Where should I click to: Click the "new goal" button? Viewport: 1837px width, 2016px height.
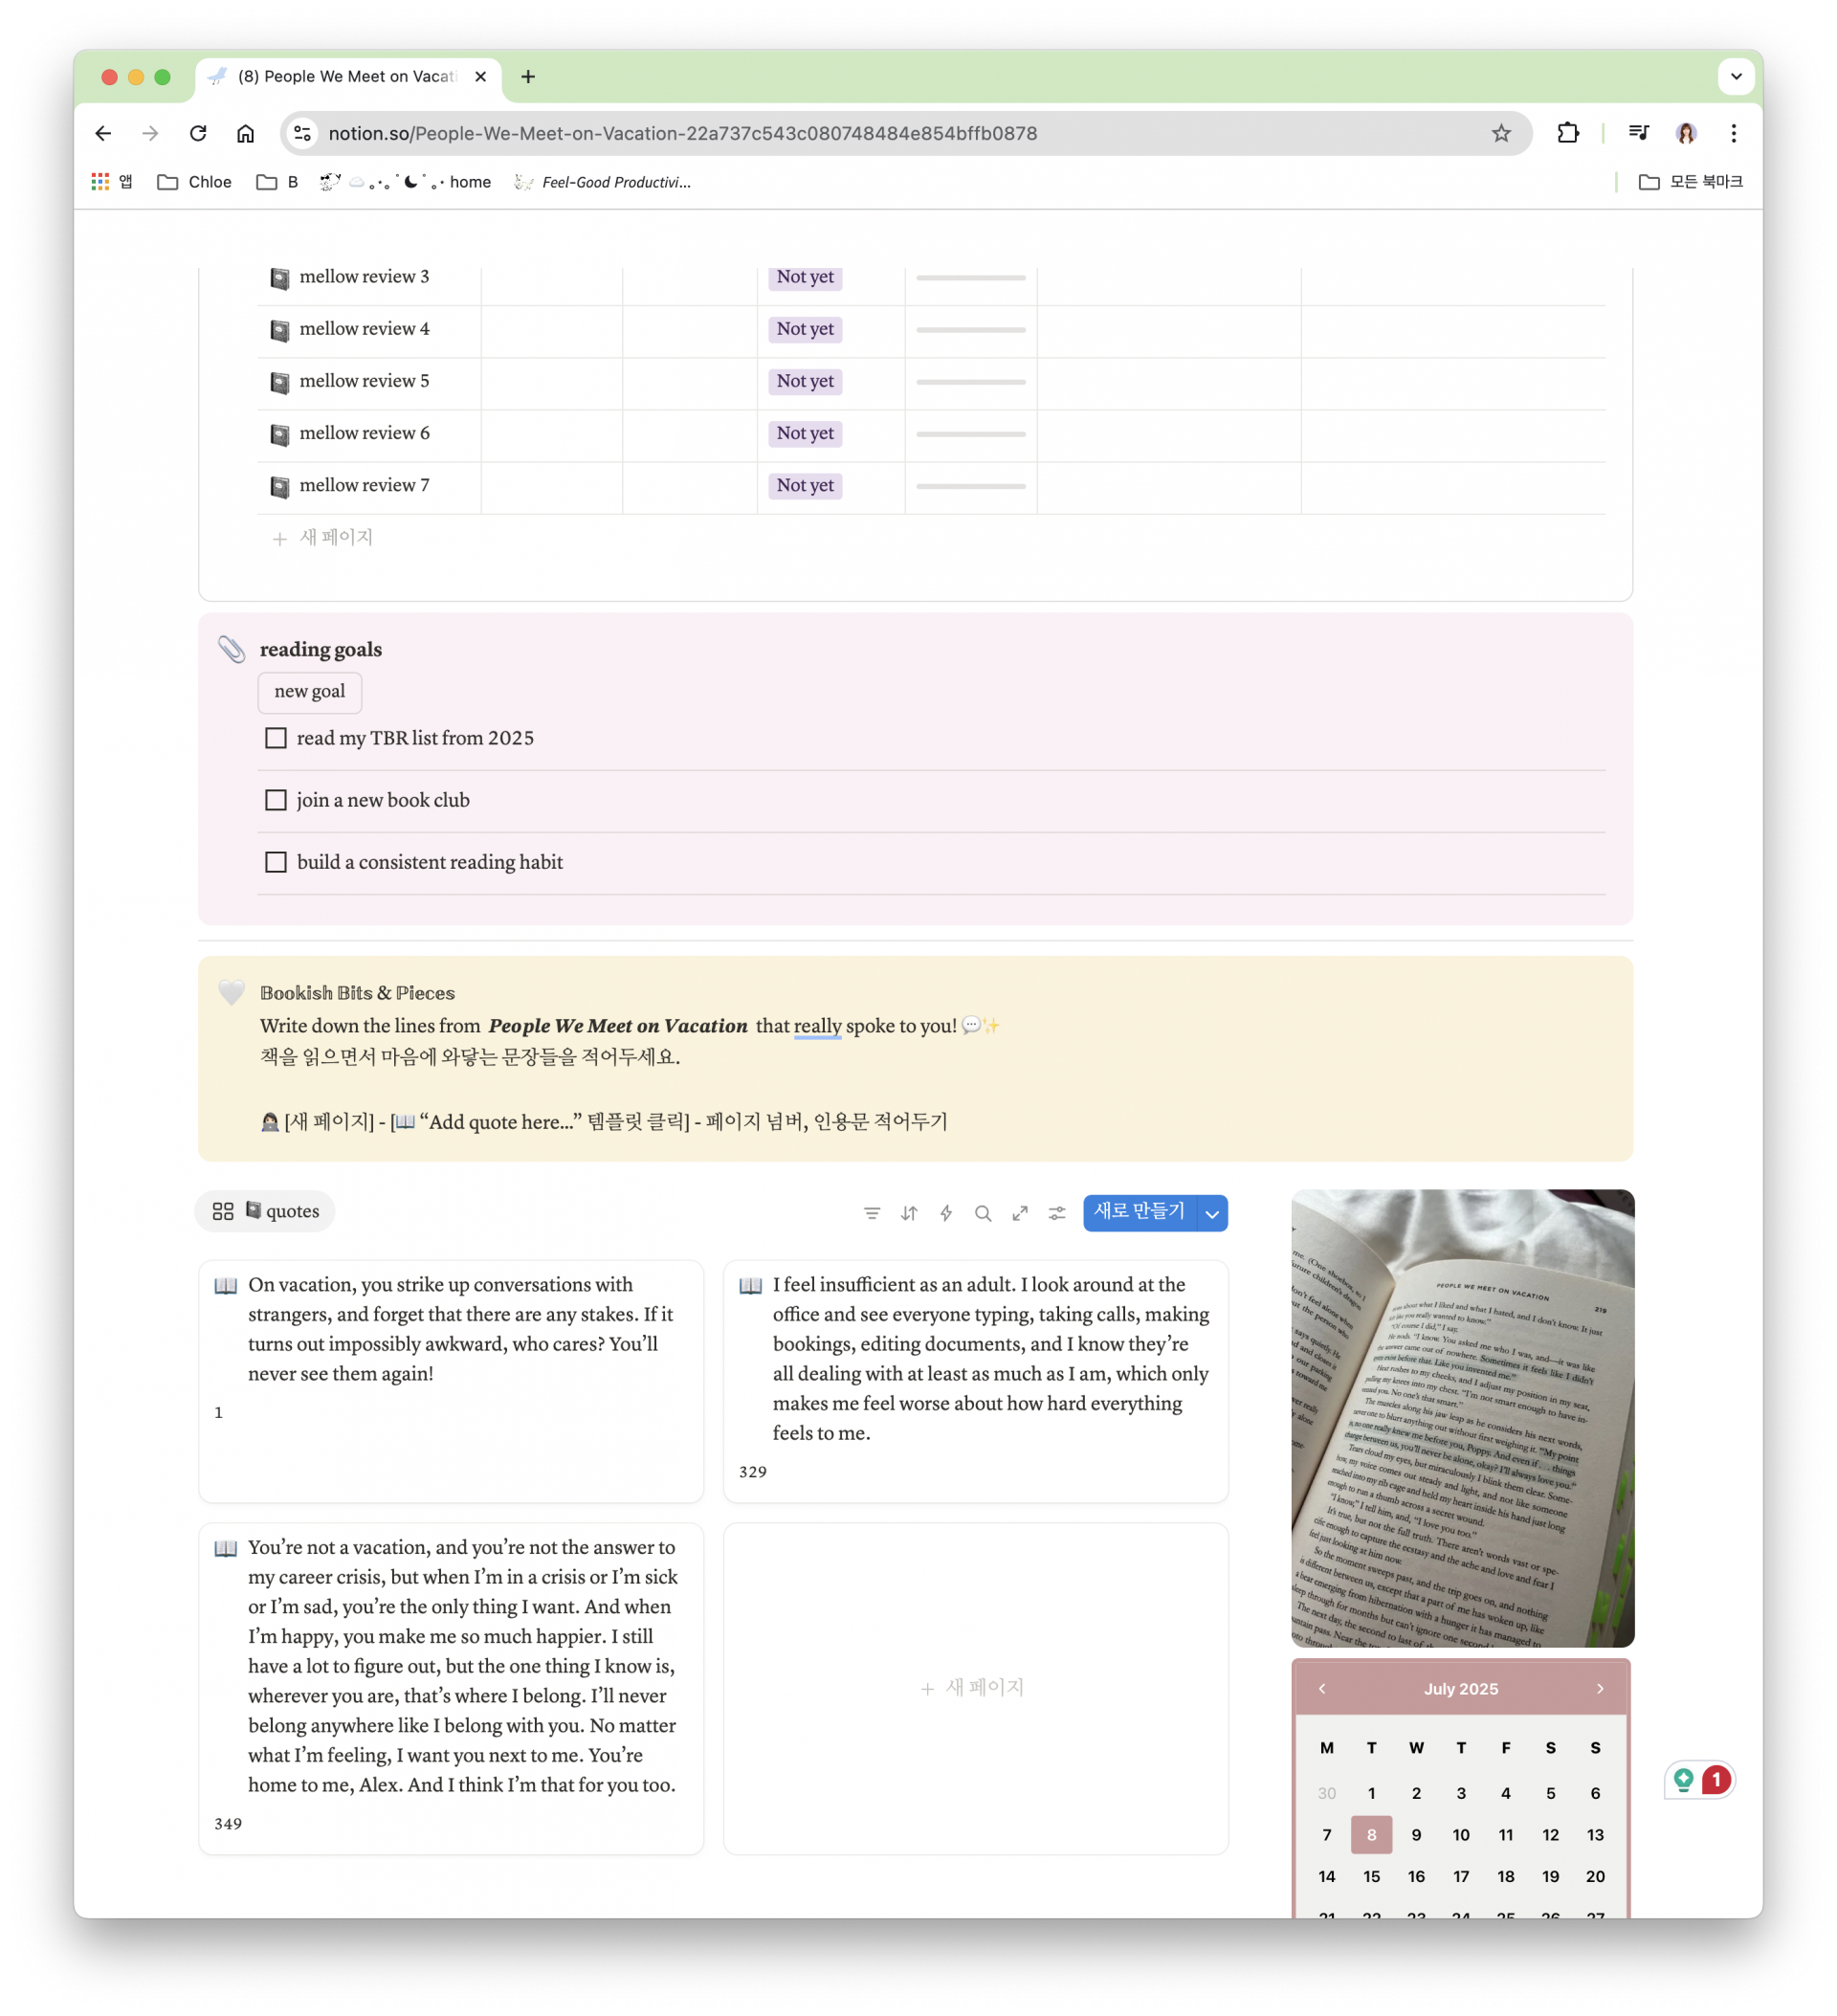(x=309, y=692)
